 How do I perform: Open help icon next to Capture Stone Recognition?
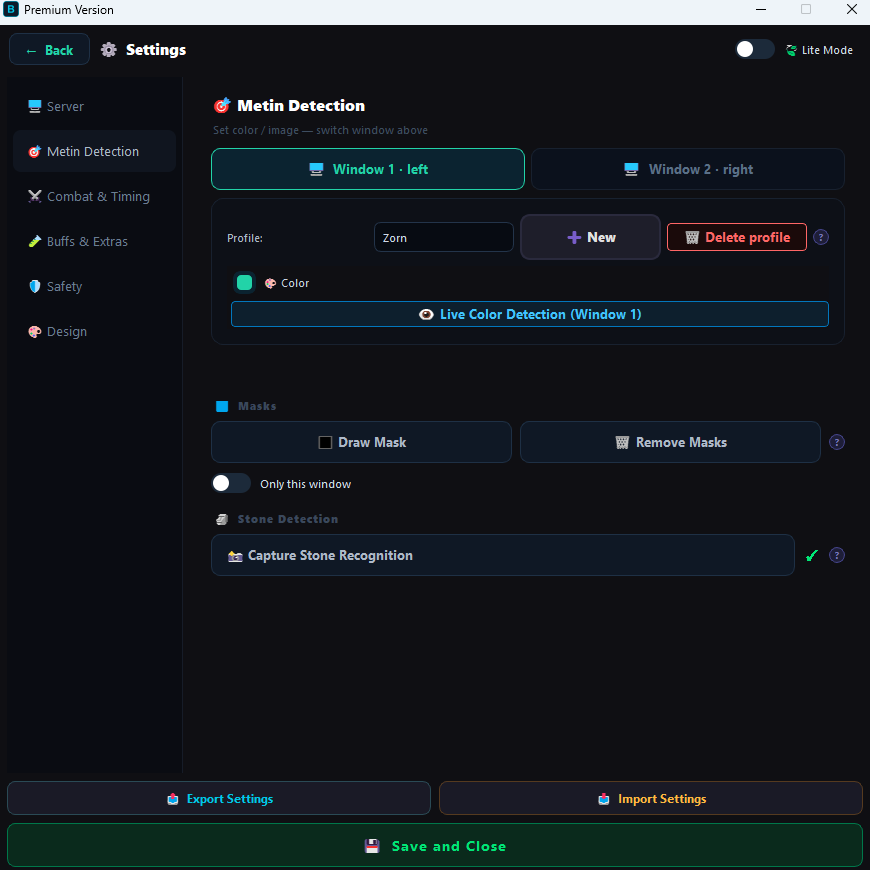(x=837, y=555)
